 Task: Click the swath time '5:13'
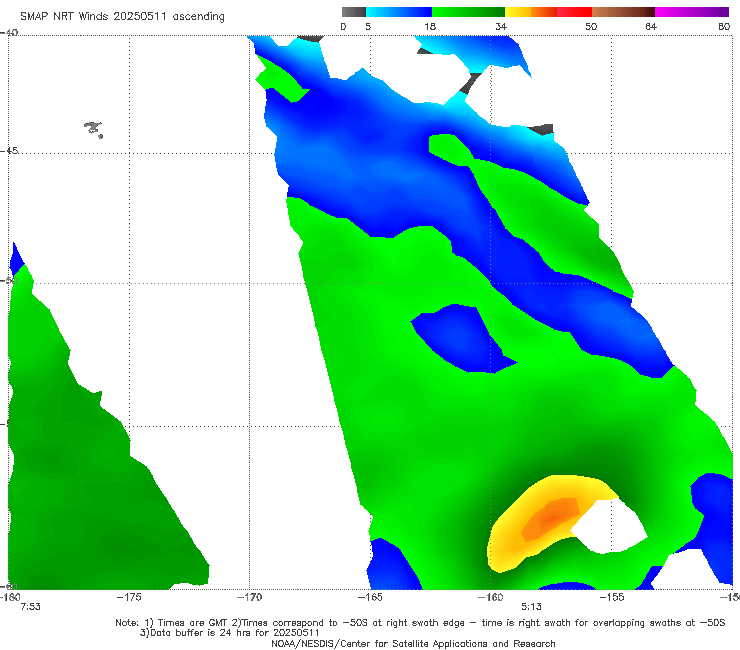click(x=531, y=607)
